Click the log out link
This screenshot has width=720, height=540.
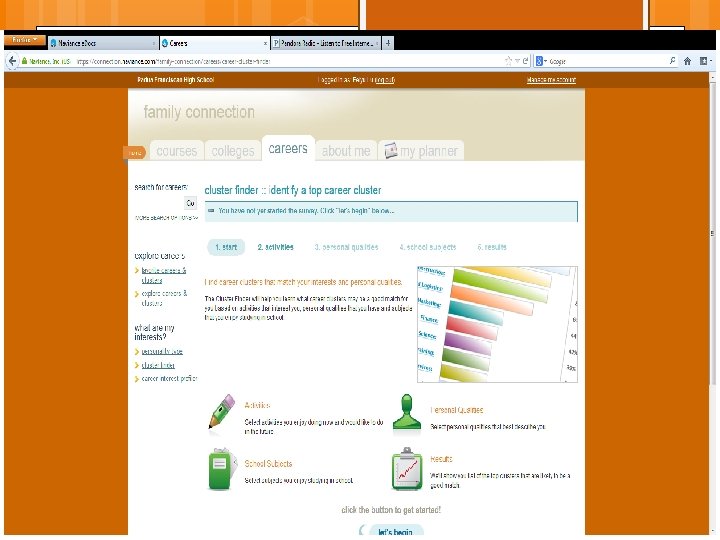[385, 80]
